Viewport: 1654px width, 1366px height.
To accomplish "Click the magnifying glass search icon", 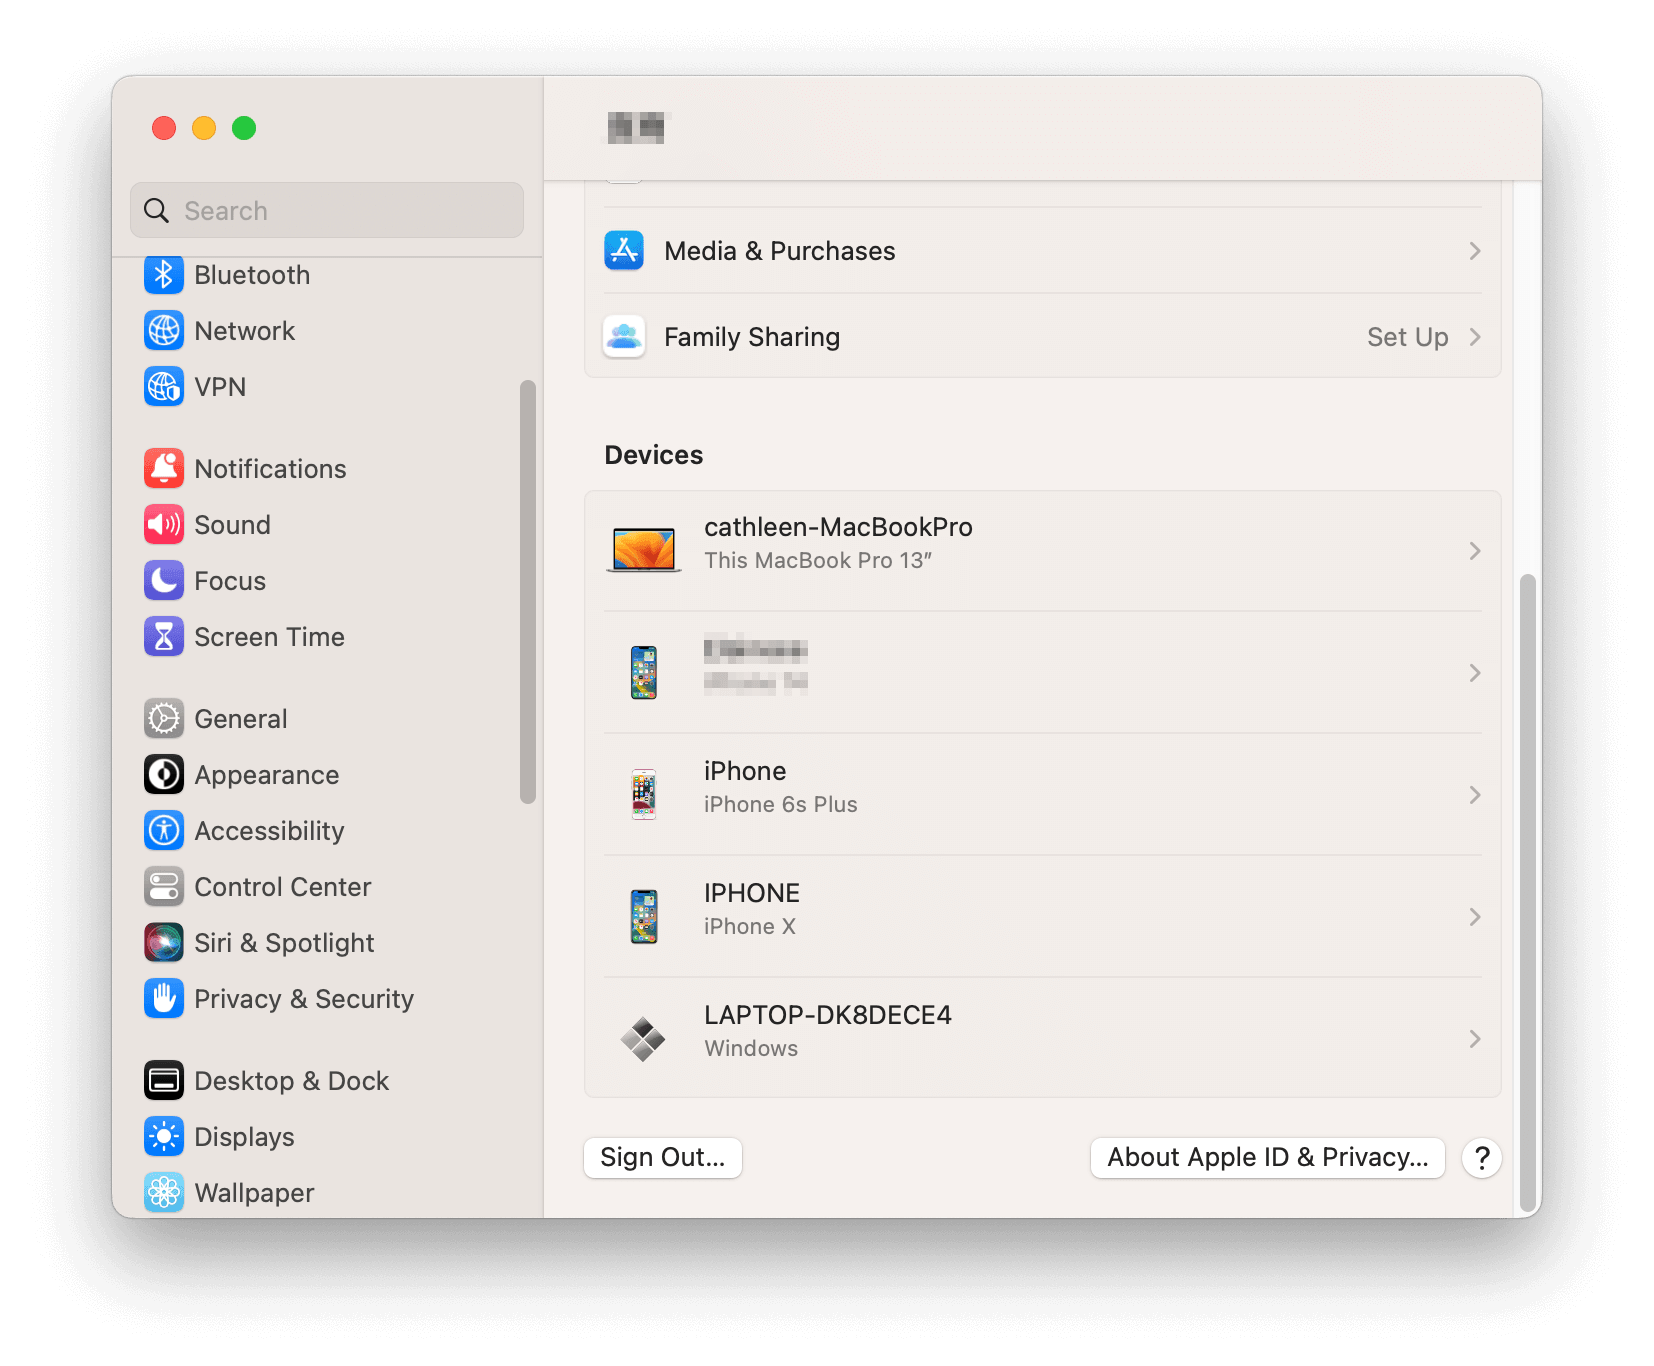I will pos(157,211).
